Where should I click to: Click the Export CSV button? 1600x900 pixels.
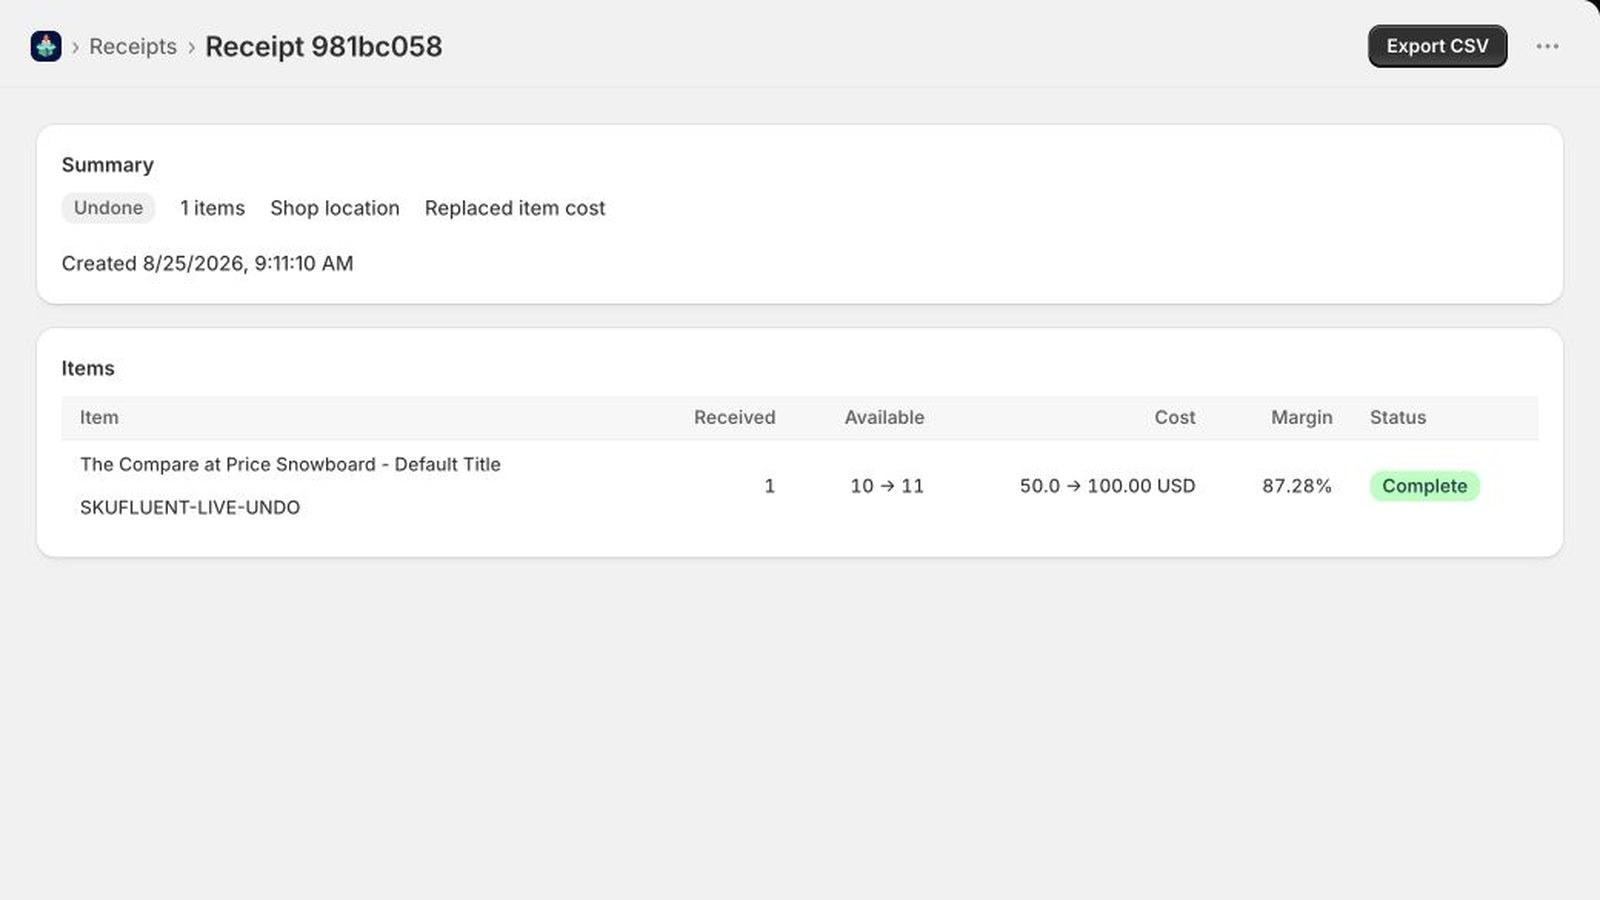click(x=1437, y=46)
